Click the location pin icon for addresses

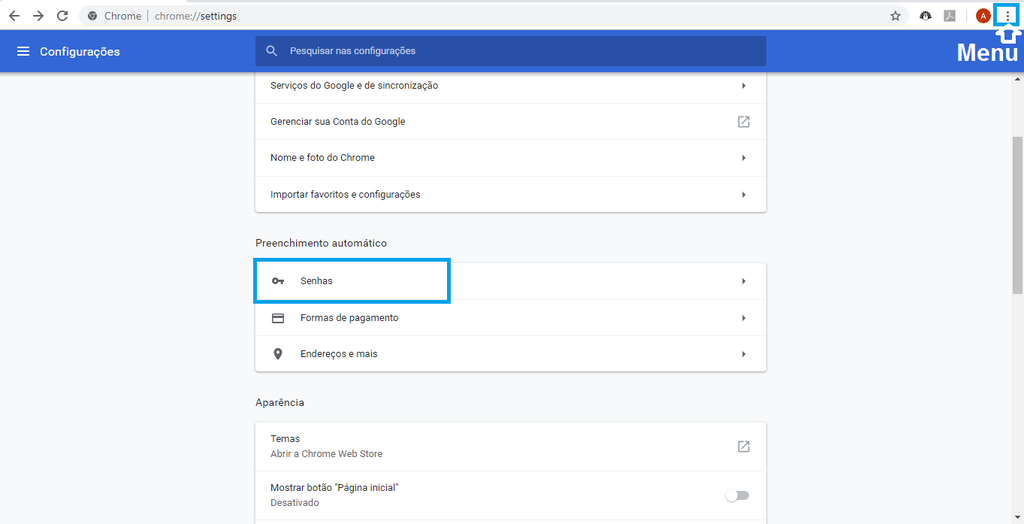278,354
